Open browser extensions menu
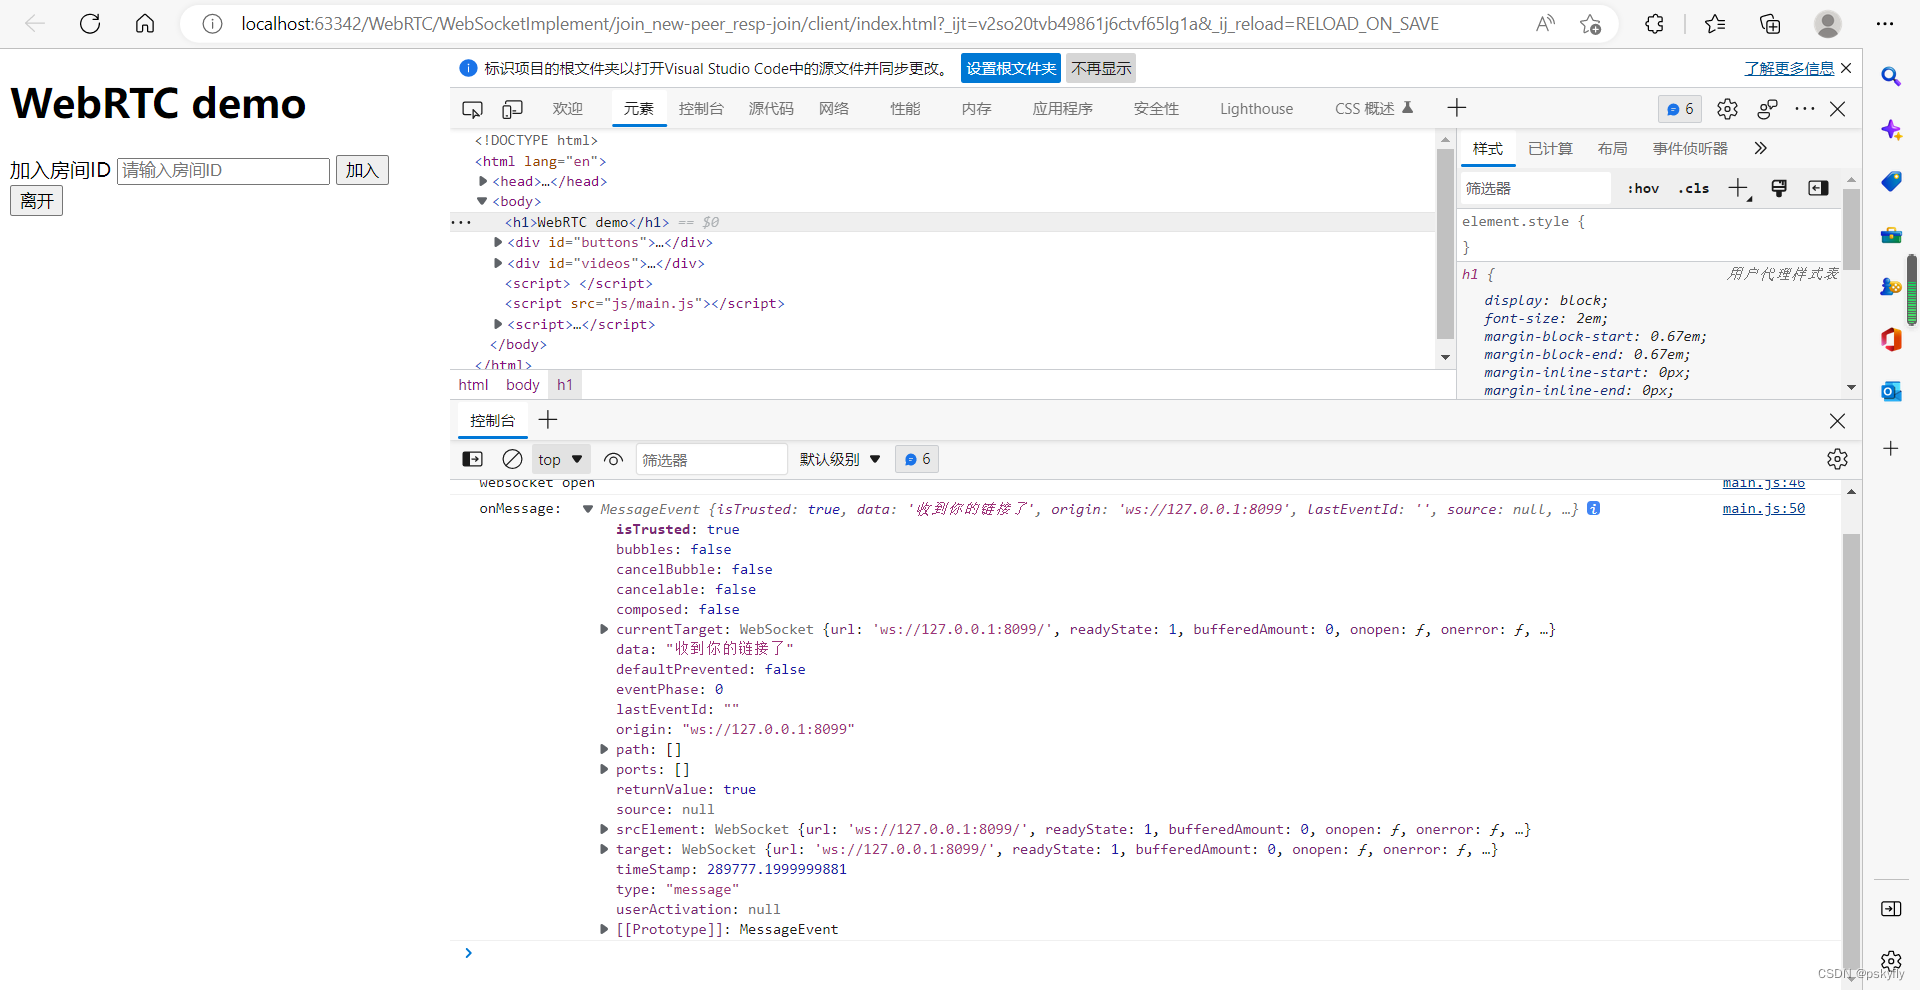 coord(1654,24)
